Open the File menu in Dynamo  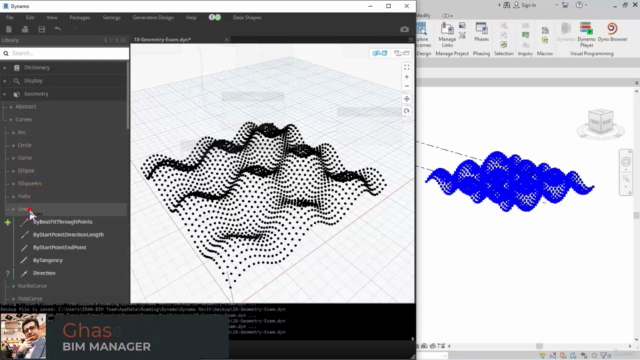(10, 18)
